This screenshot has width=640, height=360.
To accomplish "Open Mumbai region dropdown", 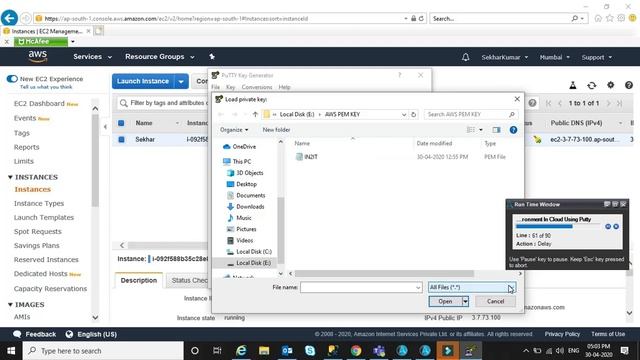I will click(554, 57).
